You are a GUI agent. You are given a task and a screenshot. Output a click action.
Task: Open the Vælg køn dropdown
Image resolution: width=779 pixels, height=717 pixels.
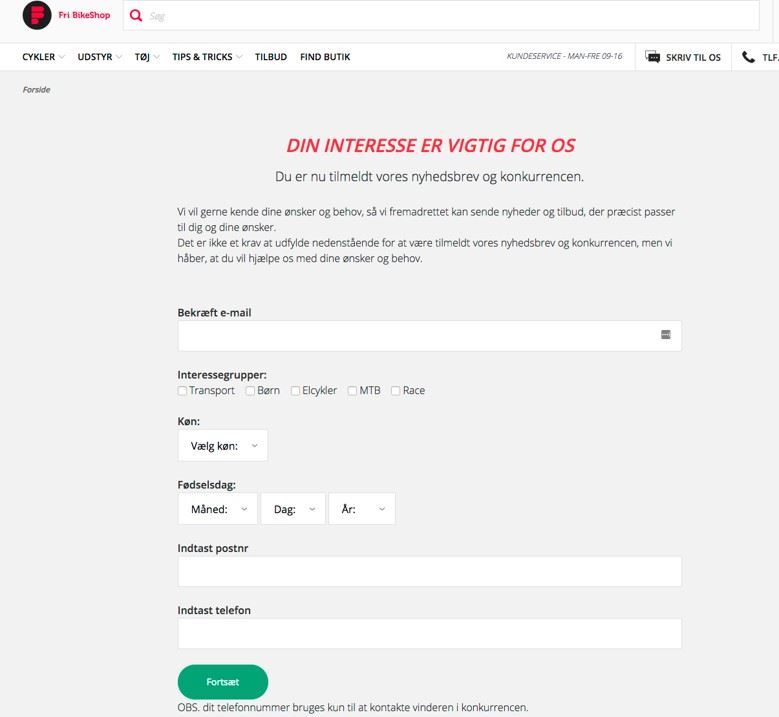click(223, 446)
